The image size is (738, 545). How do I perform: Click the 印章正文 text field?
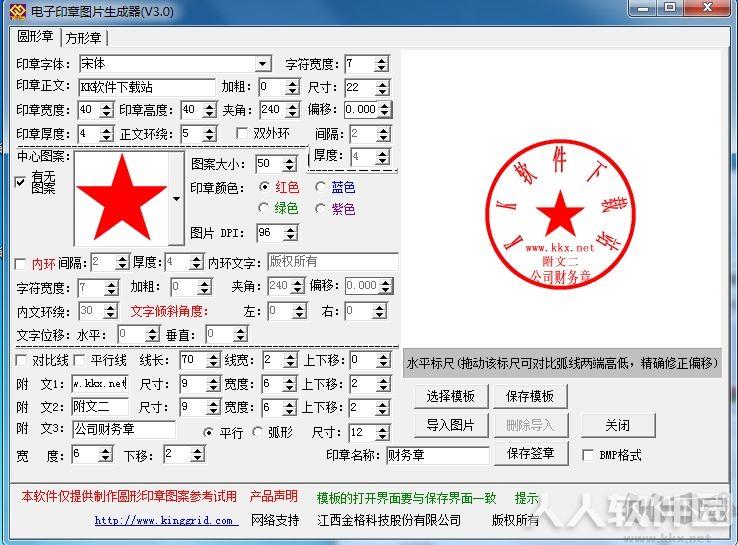pos(147,87)
